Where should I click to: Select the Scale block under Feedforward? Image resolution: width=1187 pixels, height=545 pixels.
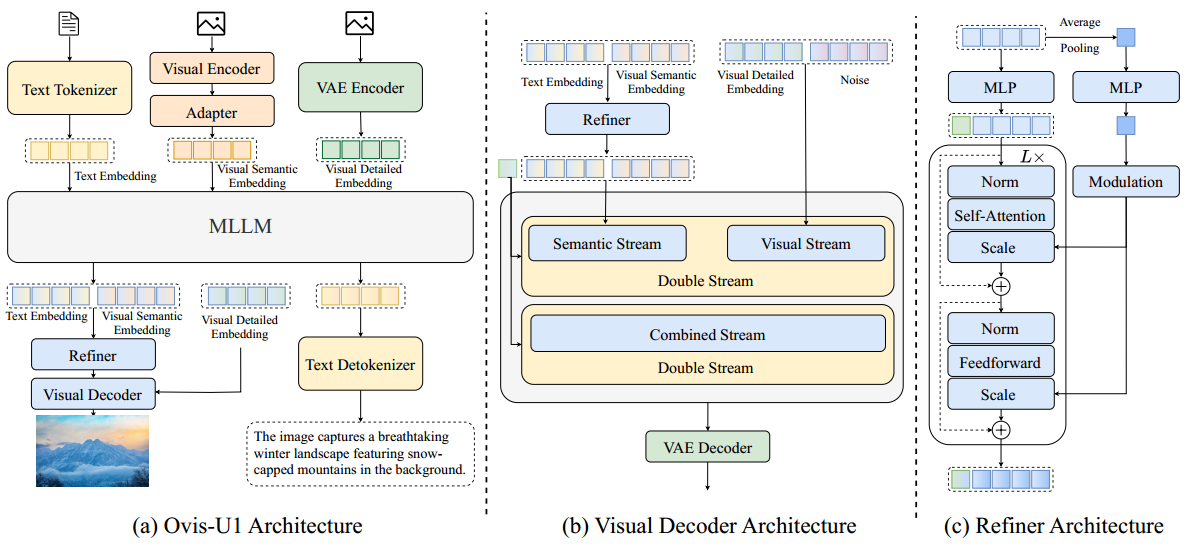click(x=1001, y=394)
